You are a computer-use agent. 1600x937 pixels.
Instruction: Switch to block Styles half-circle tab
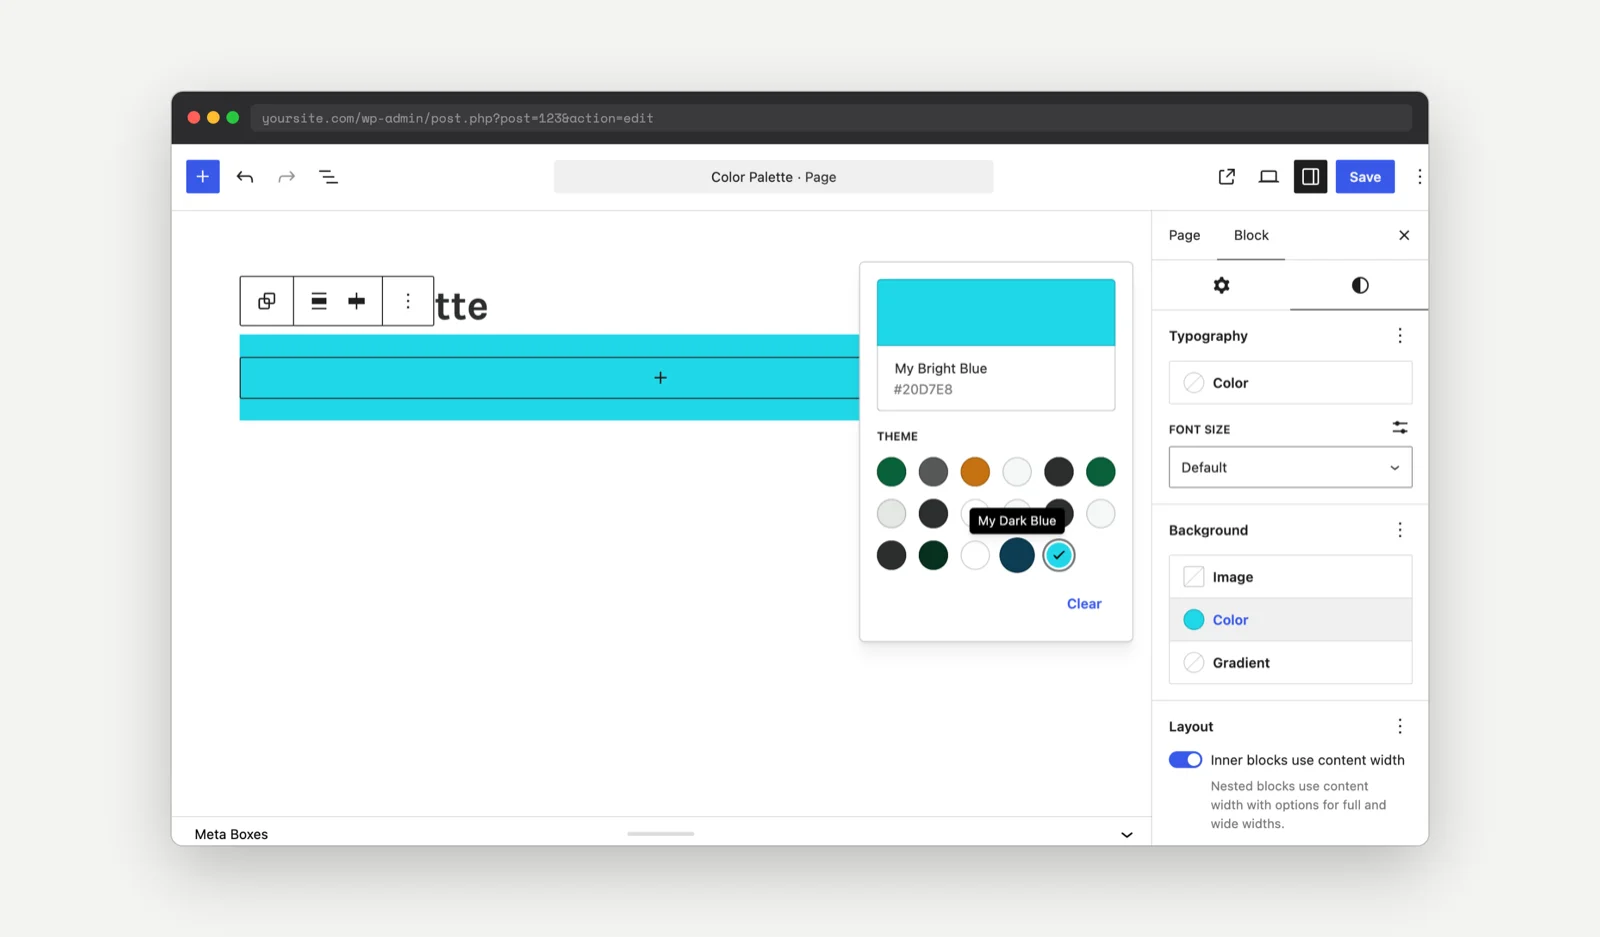(1360, 285)
